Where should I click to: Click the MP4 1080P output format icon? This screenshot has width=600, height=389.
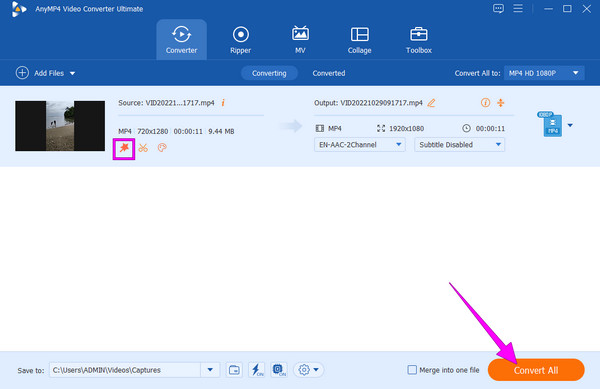coord(550,124)
